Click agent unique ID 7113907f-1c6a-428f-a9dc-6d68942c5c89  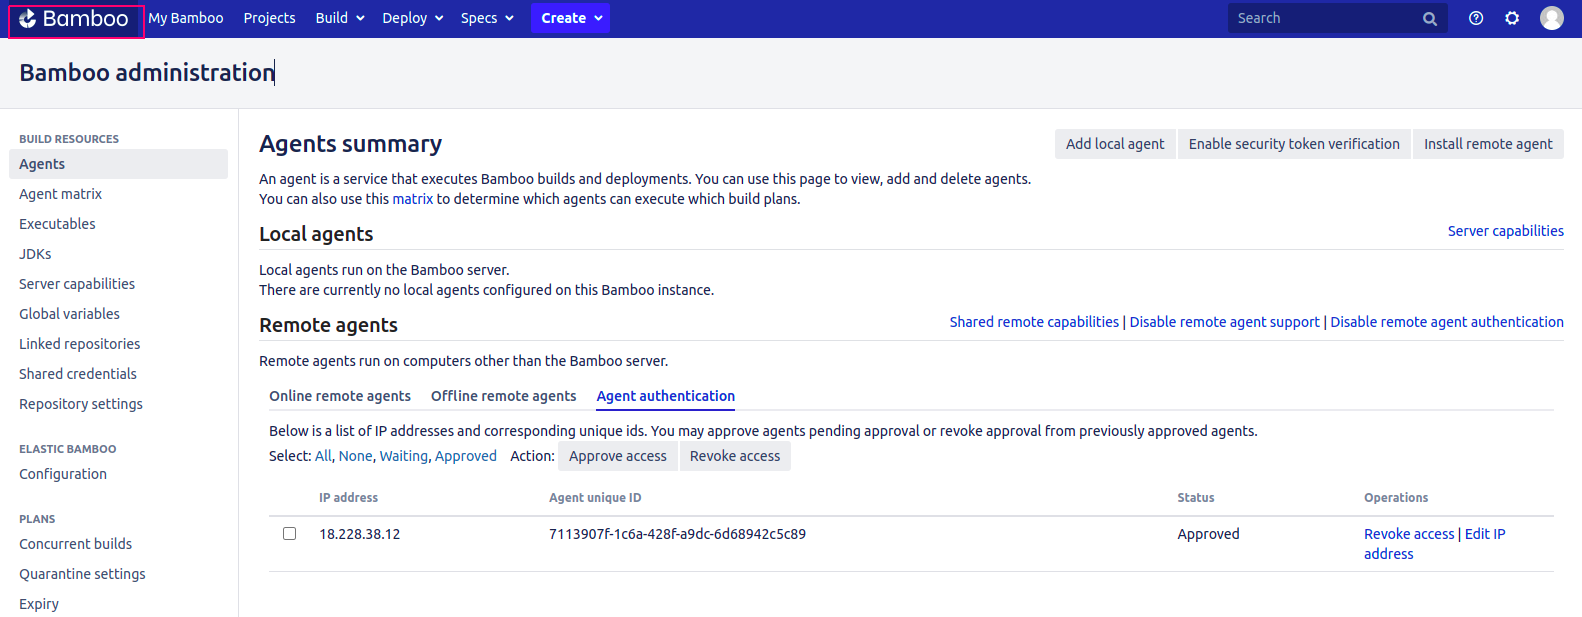coord(677,534)
